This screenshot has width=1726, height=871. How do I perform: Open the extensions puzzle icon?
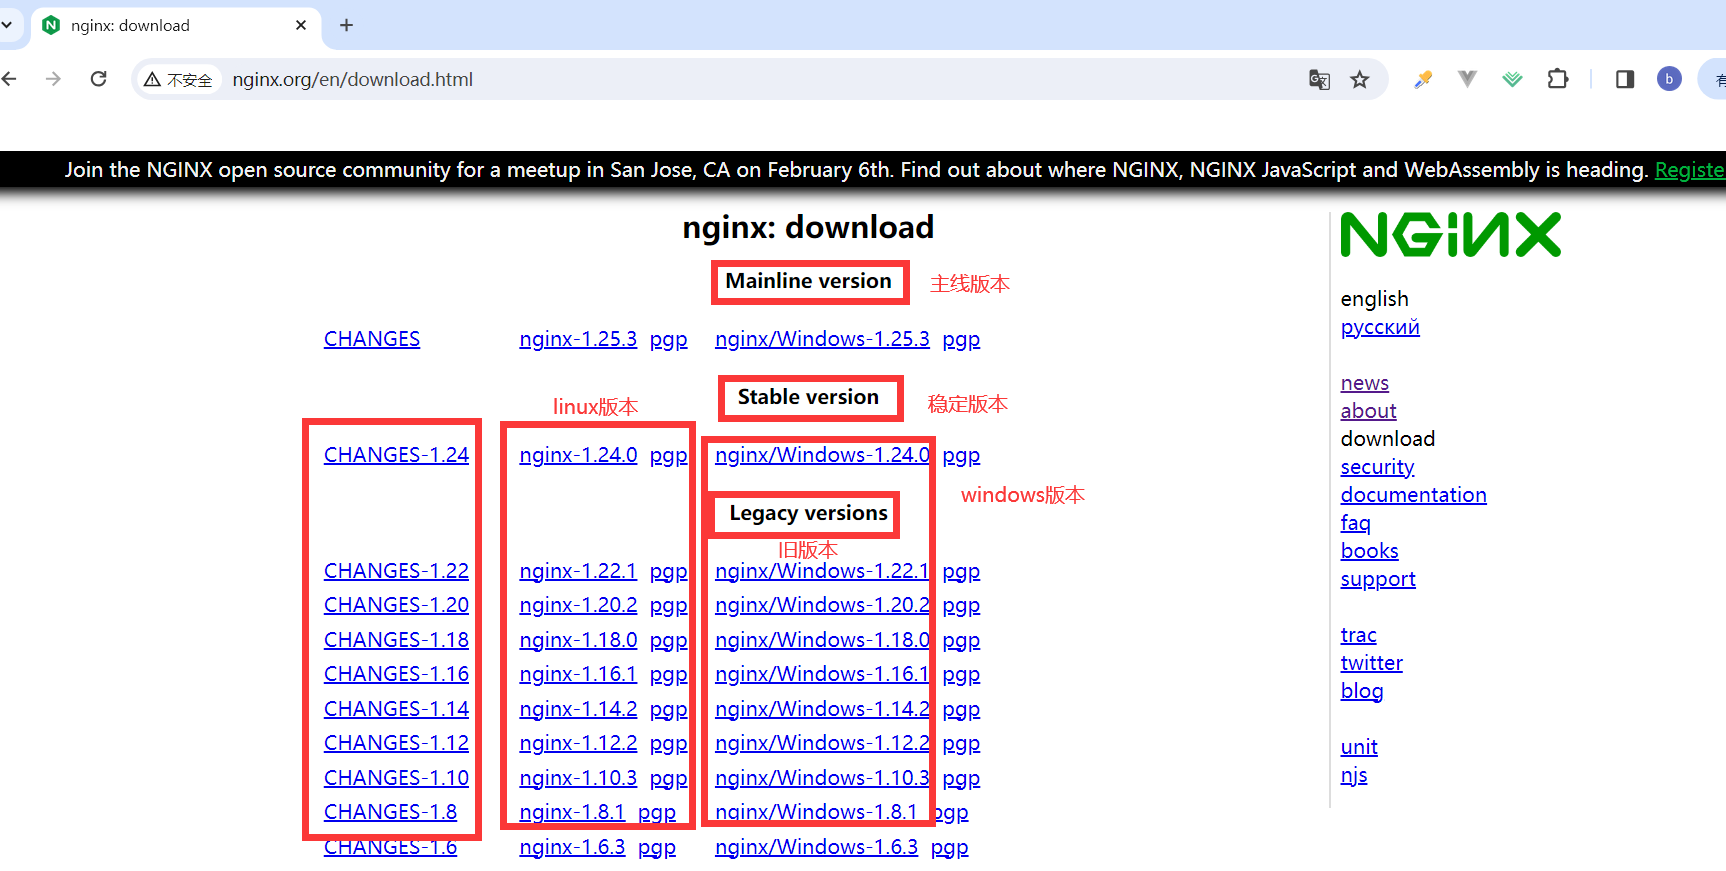coord(1557,79)
